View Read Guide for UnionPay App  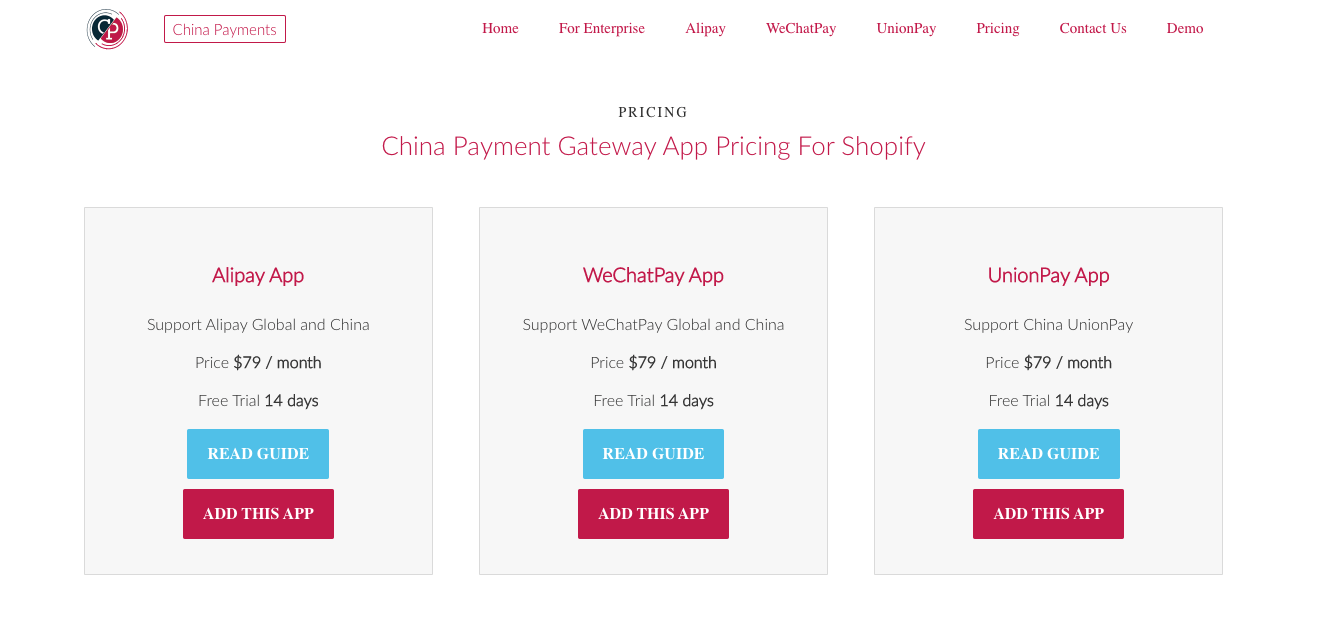tap(1049, 454)
